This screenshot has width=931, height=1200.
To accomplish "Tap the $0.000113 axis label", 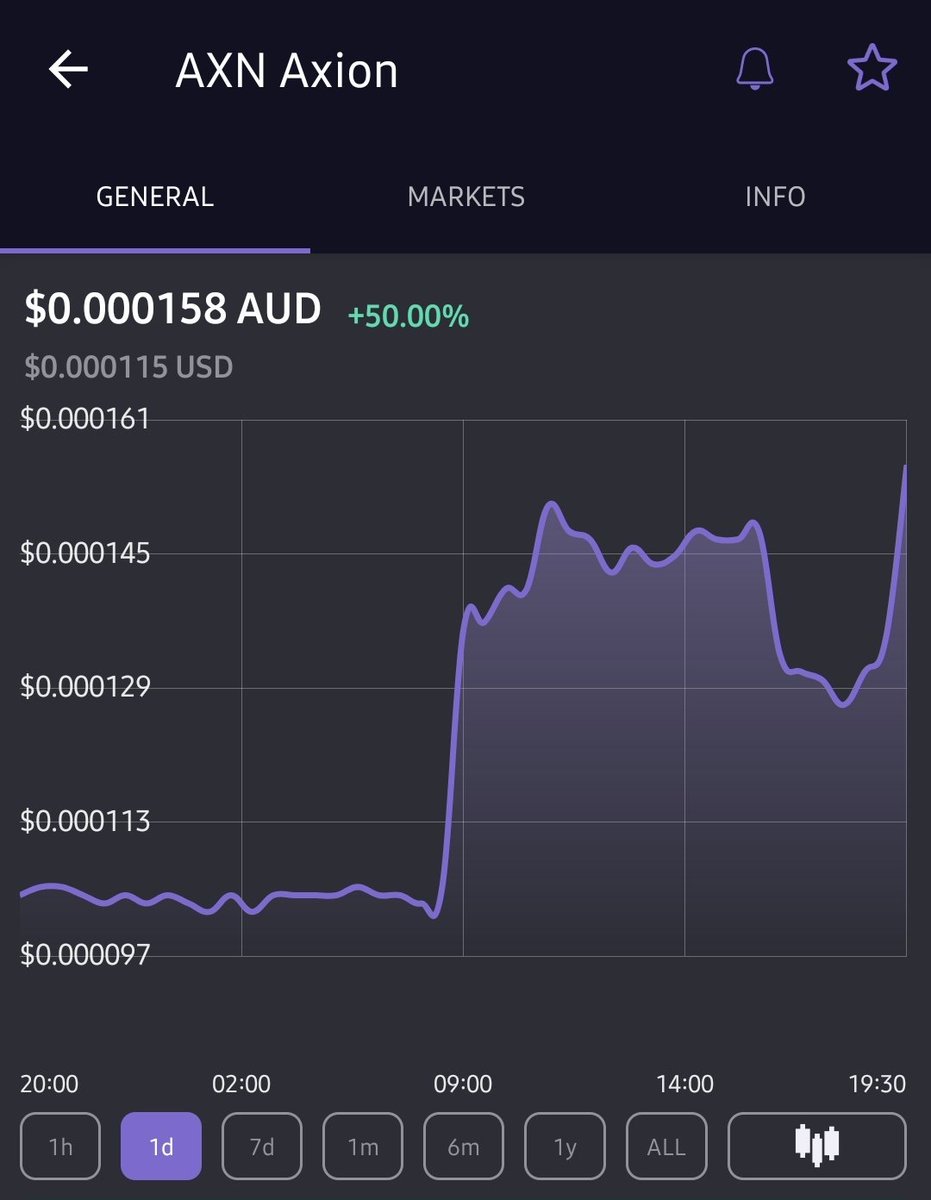I will [x=85, y=820].
